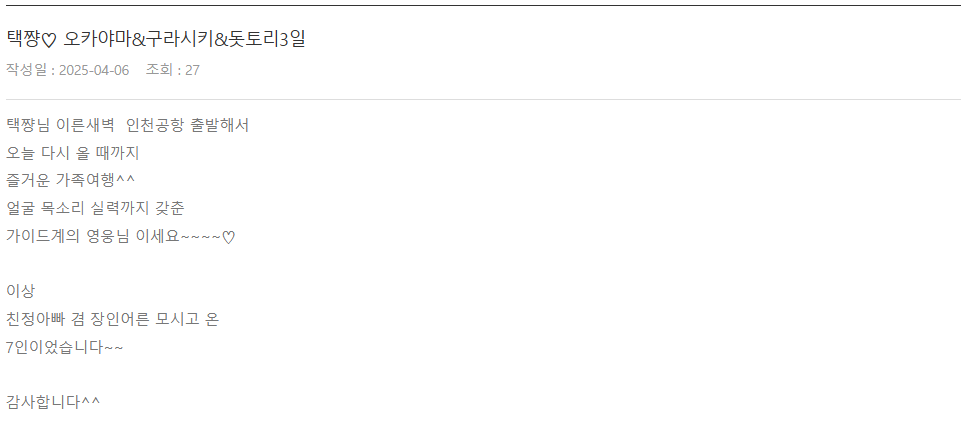
Task: Click the line 택쨩님 이른새벽 인천공항 출발해서
Action: tap(127, 126)
